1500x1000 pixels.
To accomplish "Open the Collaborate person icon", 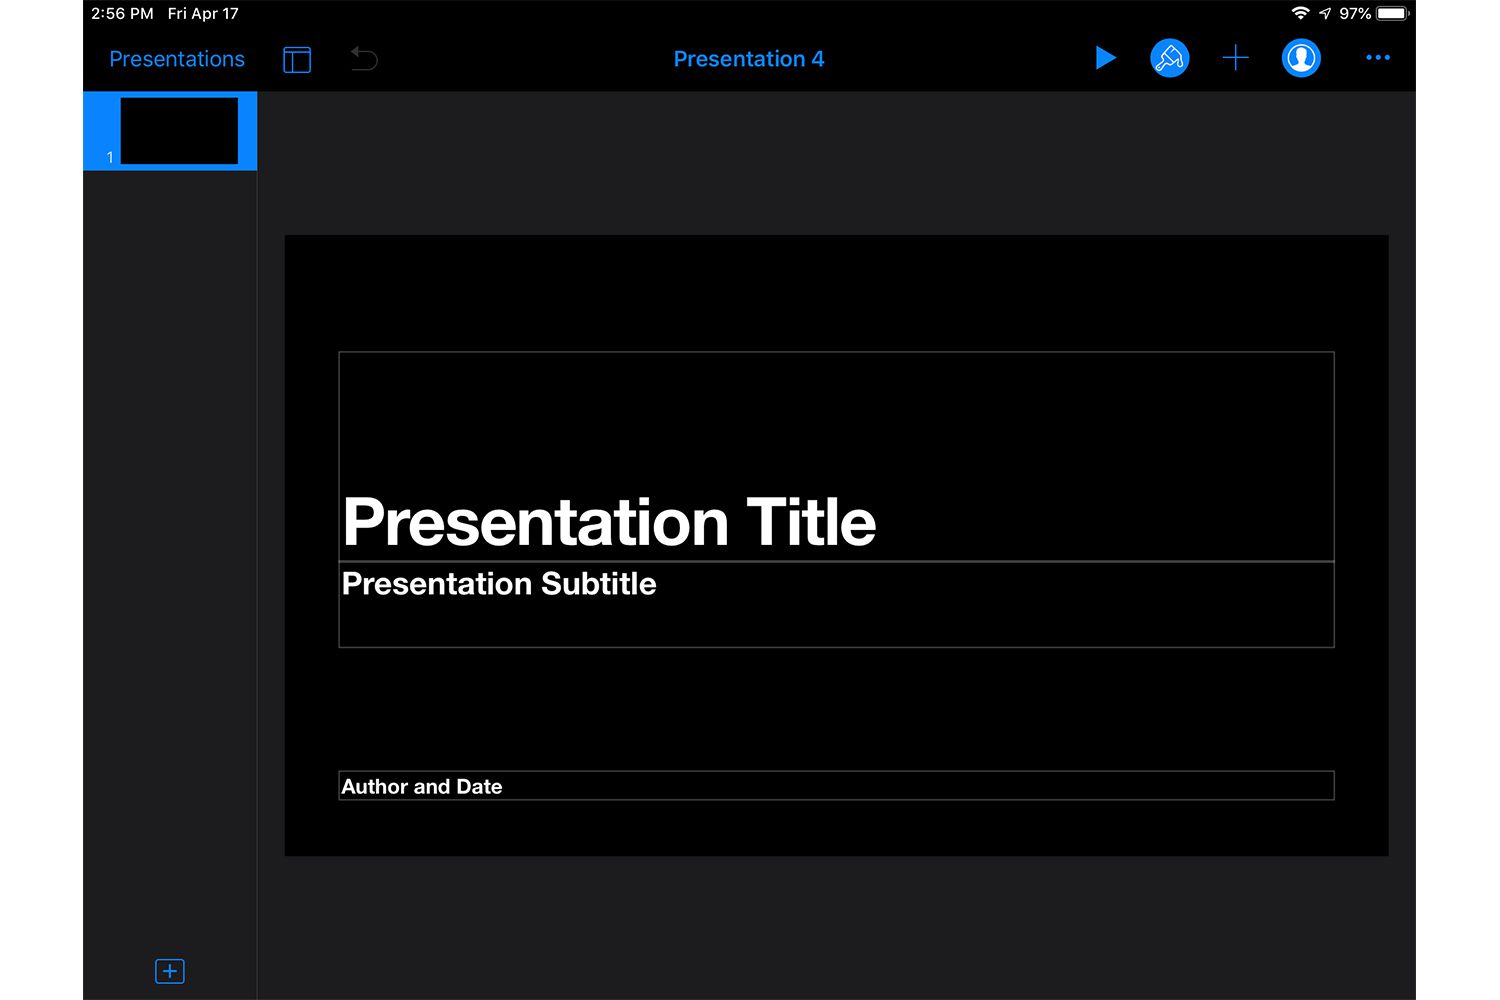I will tap(1301, 58).
